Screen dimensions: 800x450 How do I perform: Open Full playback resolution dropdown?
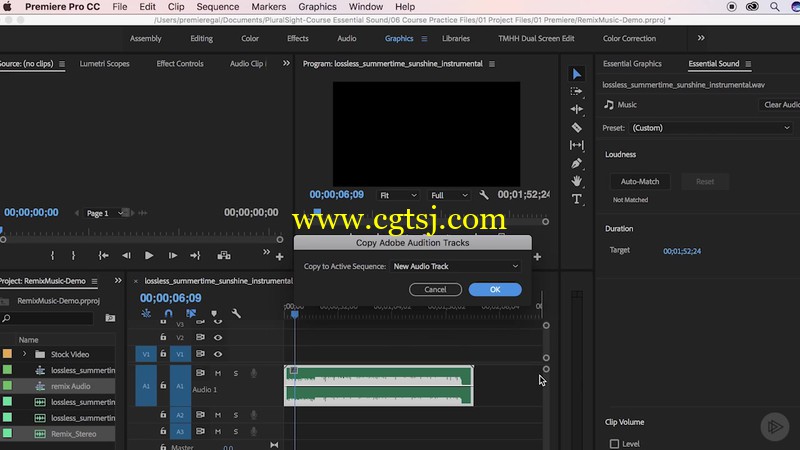449,195
